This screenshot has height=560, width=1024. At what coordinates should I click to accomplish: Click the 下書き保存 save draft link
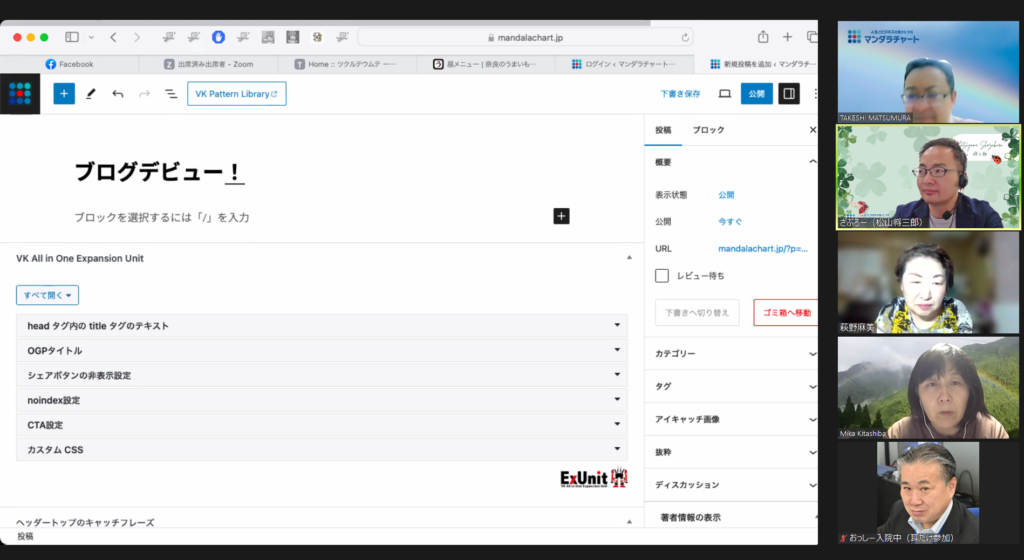point(680,94)
